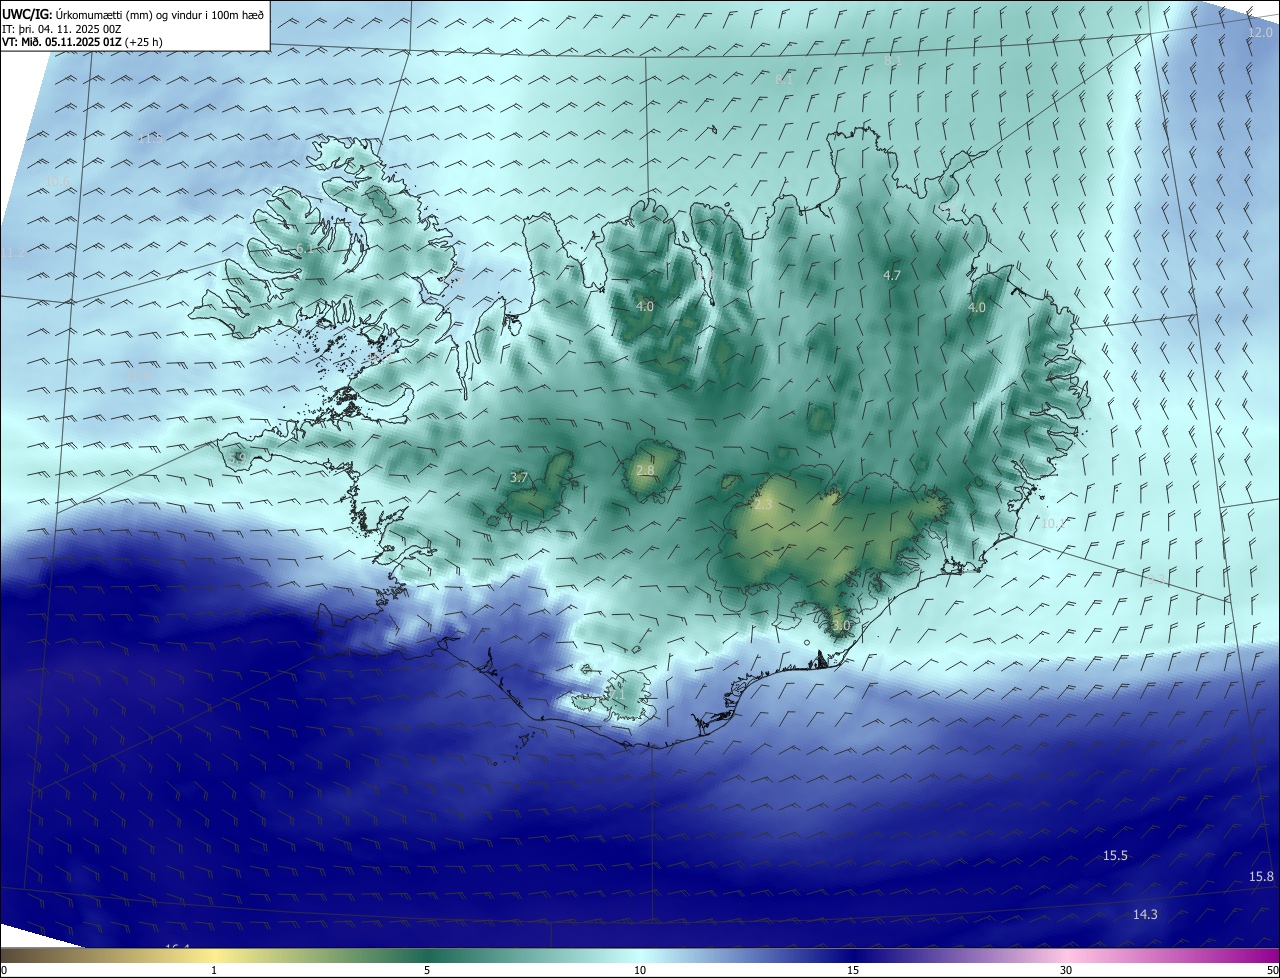Click the 6.1 value over the Westfjords
The height and width of the screenshot is (978, 1280).
pos(305,248)
